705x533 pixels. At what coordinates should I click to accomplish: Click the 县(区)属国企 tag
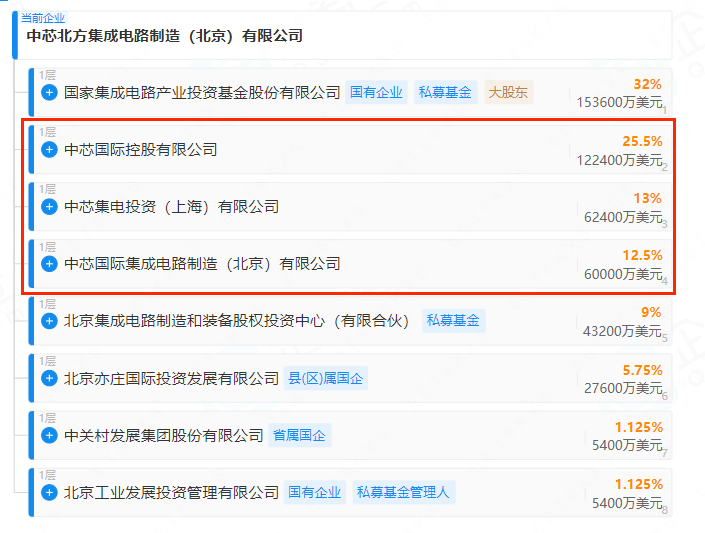[326, 378]
